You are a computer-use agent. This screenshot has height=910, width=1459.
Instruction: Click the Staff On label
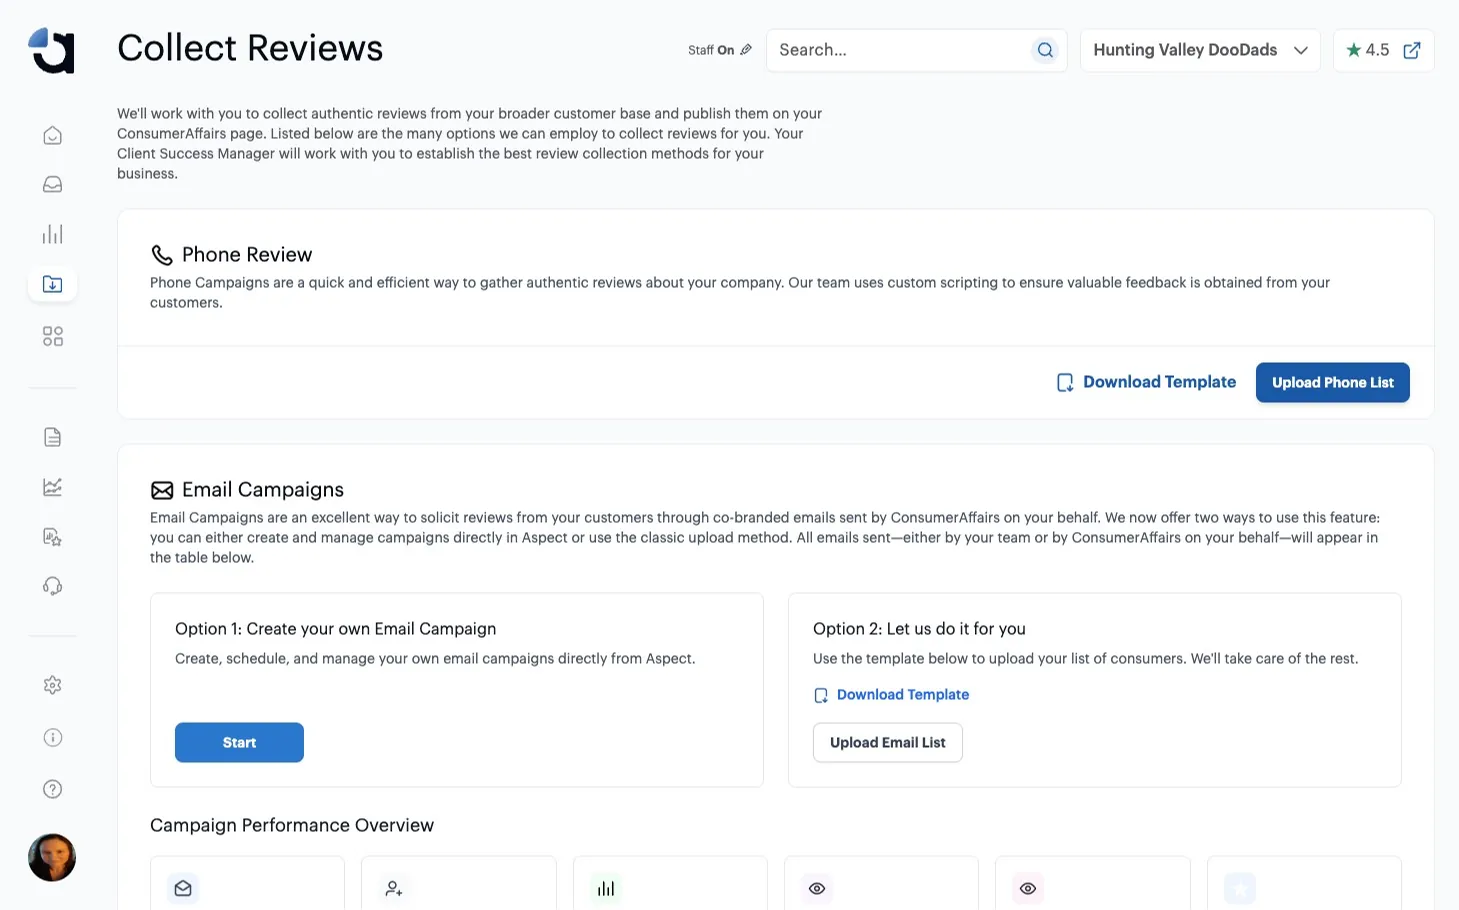pos(711,50)
